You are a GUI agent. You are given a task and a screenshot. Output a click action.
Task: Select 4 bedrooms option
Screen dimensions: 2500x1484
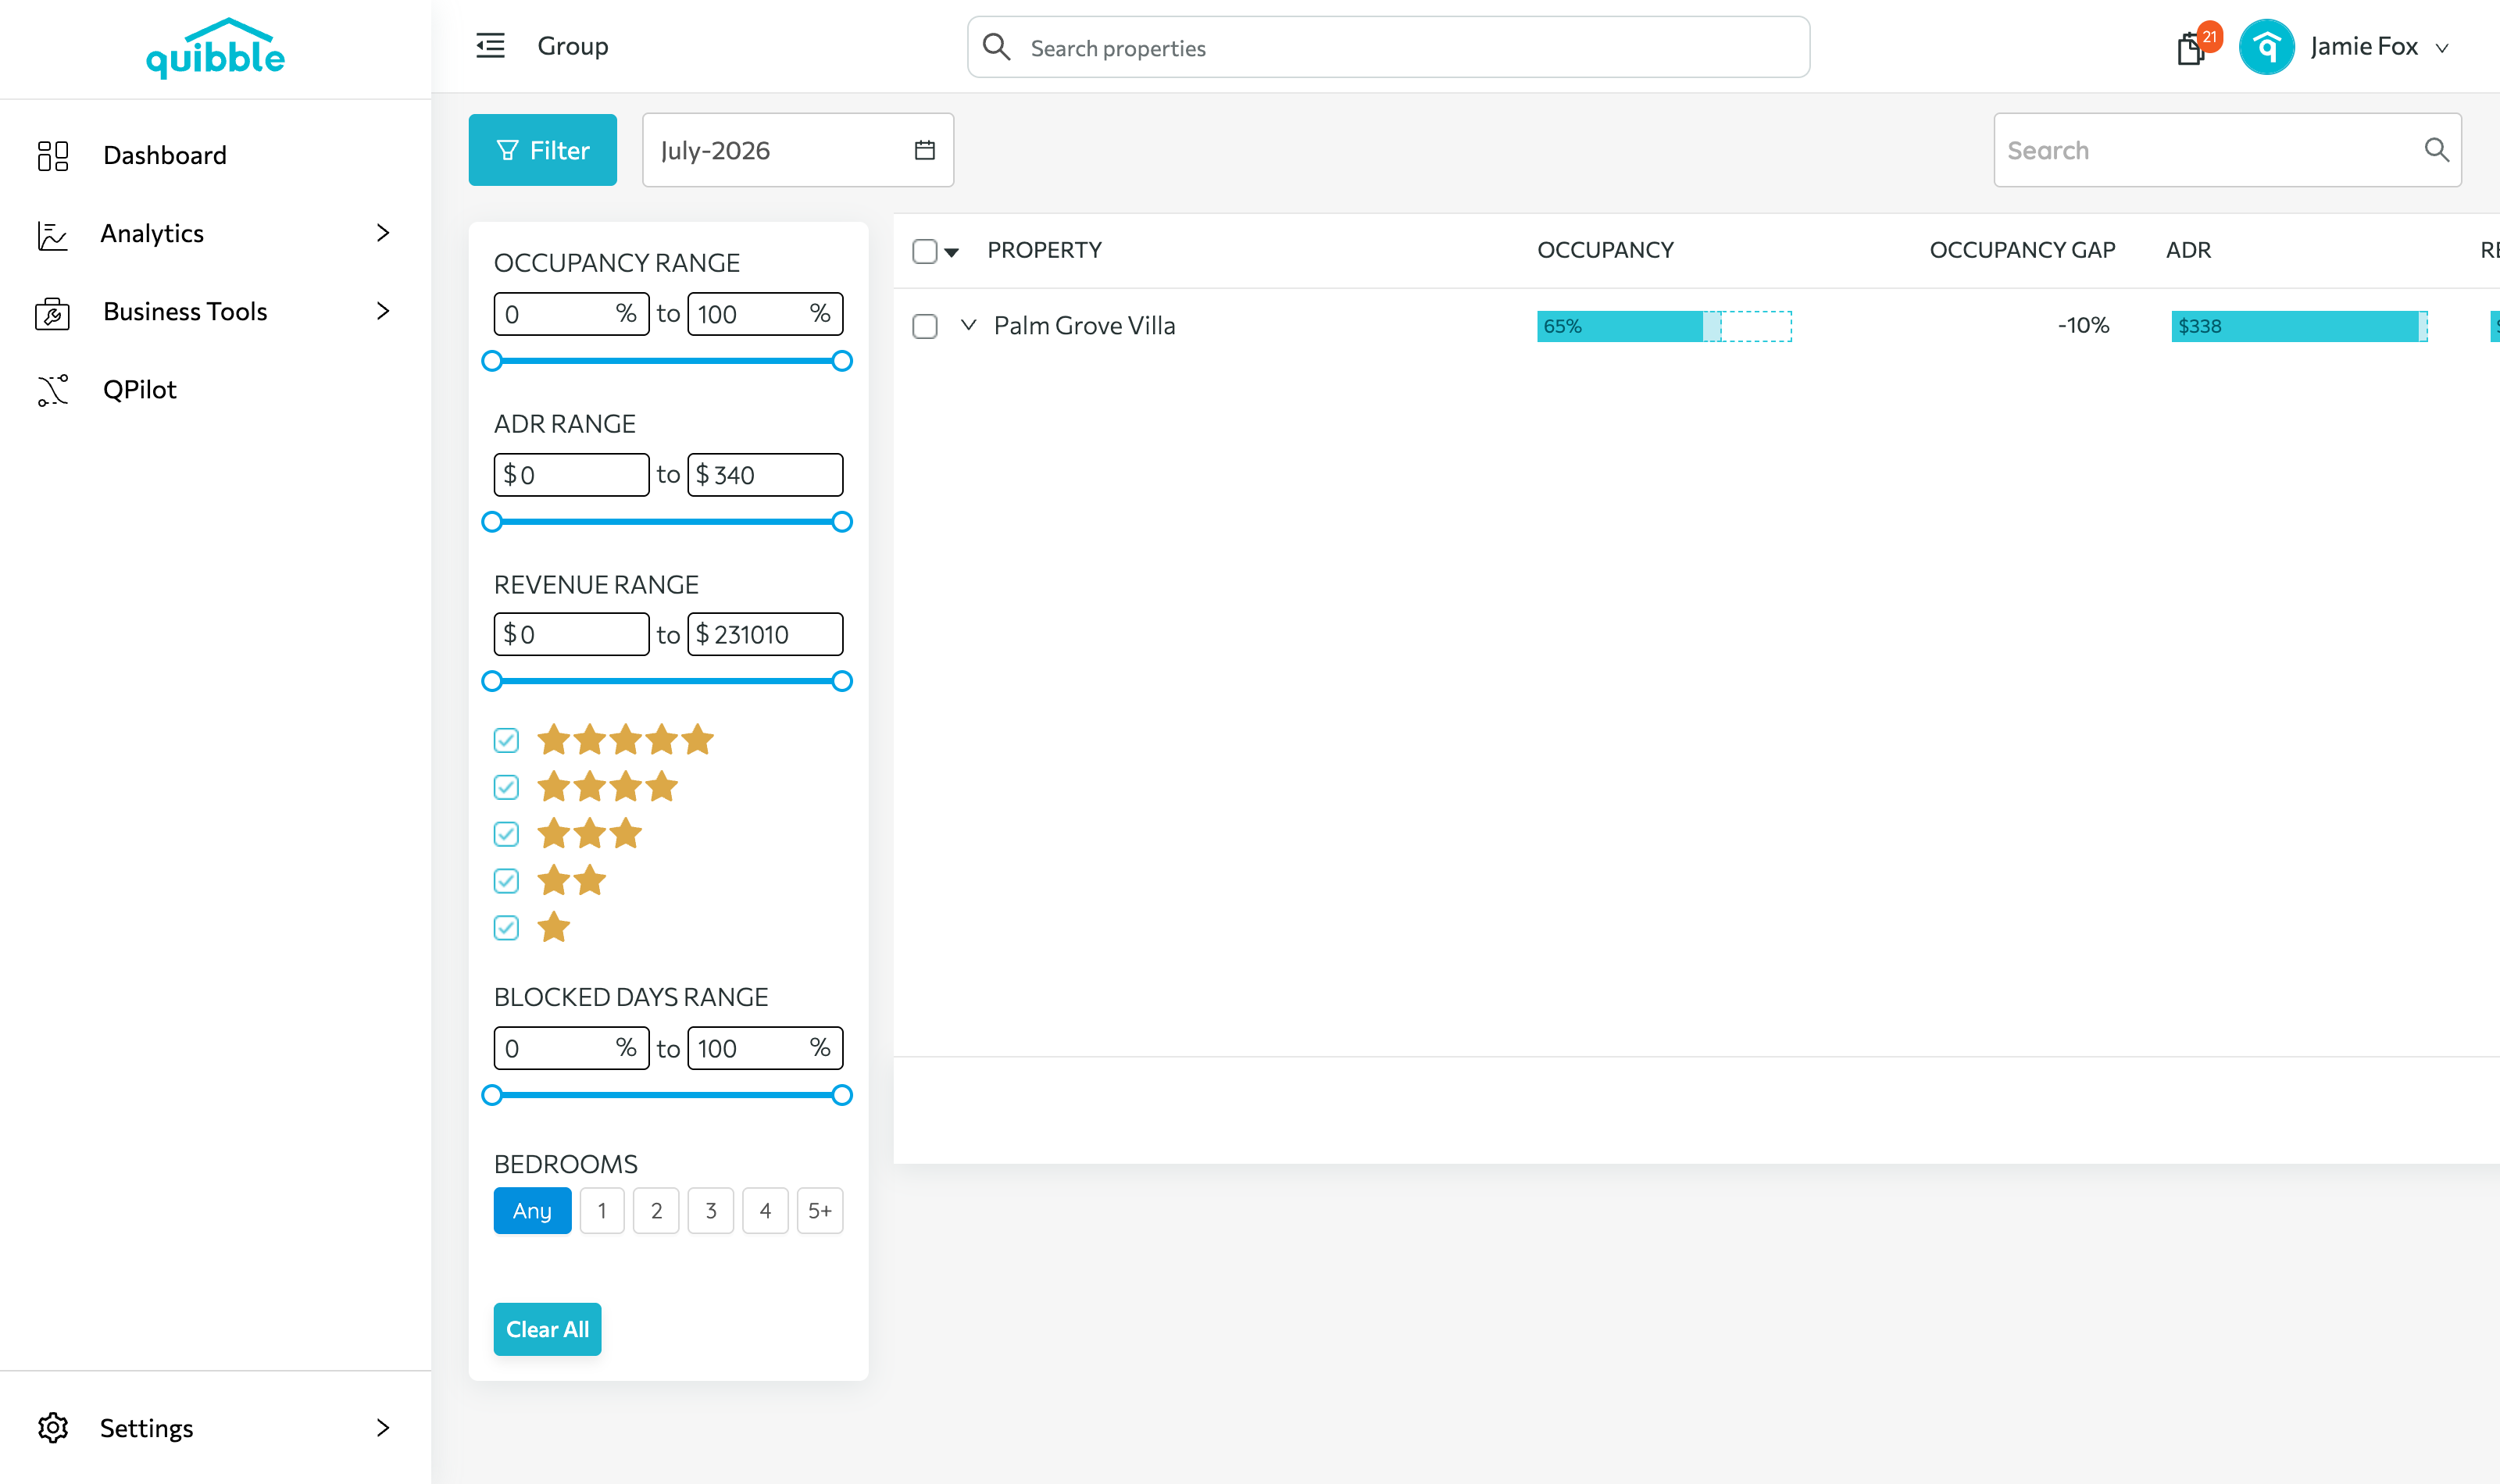coord(765,1211)
